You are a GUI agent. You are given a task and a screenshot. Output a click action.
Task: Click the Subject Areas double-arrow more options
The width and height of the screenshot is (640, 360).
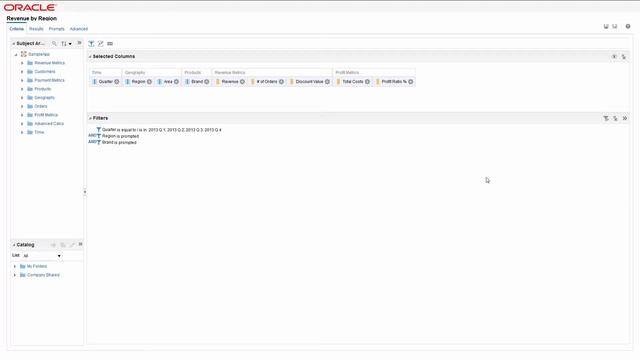point(80,43)
